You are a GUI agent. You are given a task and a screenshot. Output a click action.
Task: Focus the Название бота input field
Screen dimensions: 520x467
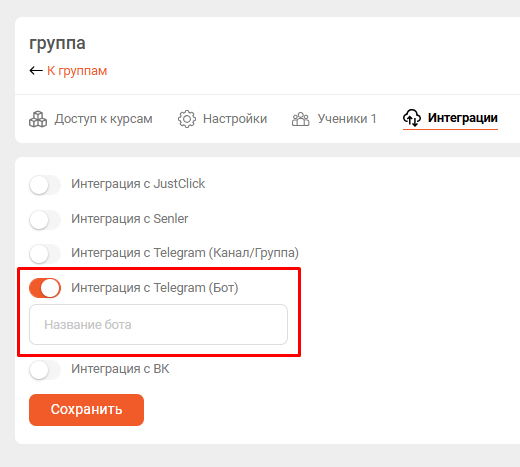pos(158,324)
